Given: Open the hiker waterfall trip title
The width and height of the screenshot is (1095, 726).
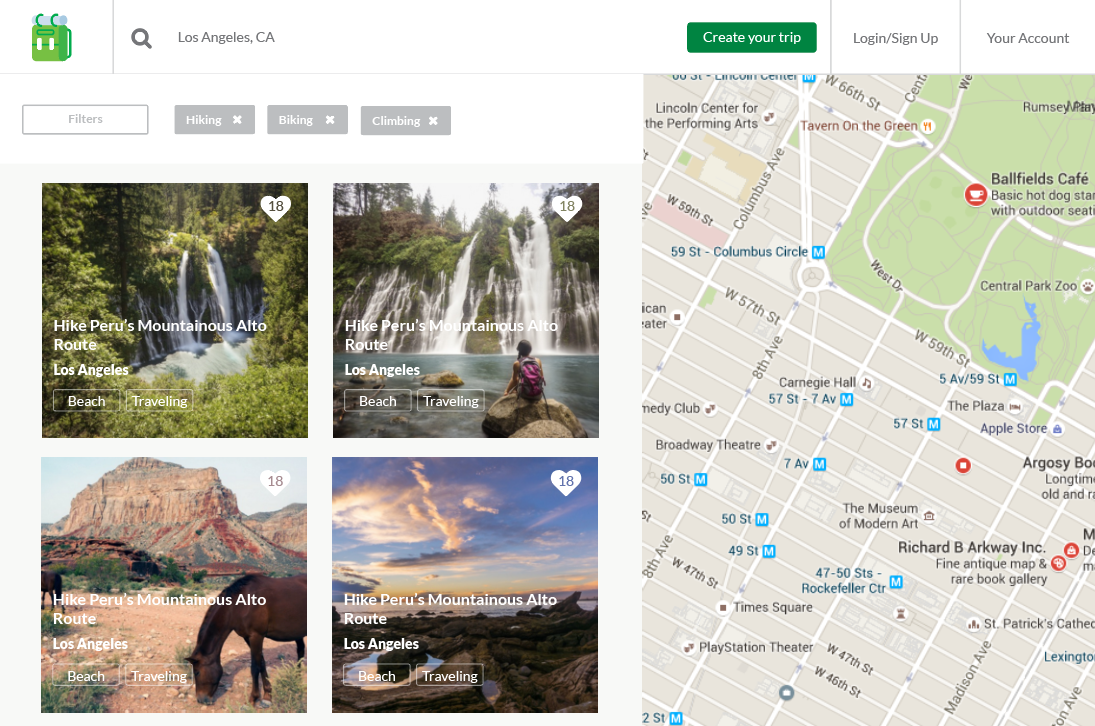Looking at the screenshot, I should click(451, 335).
